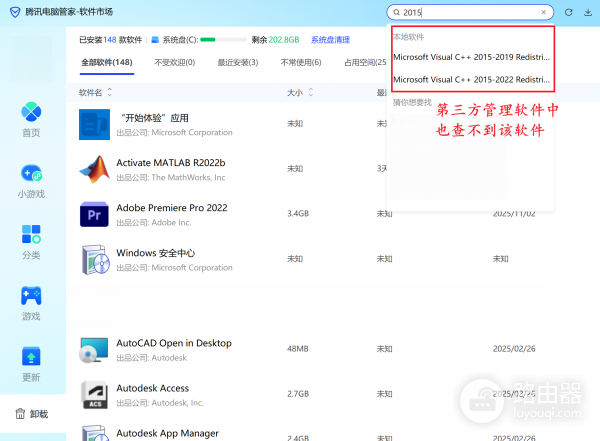Select Adobe Premiere Pro 2022 name text
Viewport: 600px width, 441px height.
tap(172, 208)
